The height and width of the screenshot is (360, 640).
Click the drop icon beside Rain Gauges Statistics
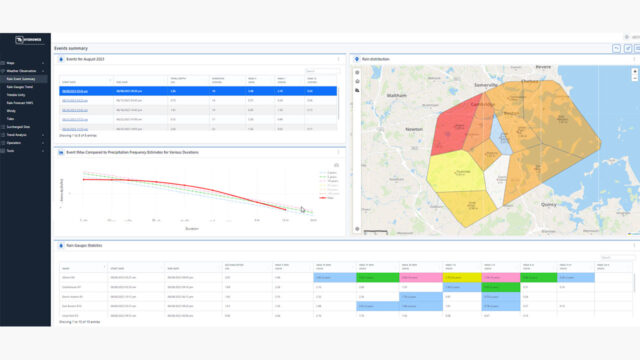pyautogui.click(x=61, y=246)
